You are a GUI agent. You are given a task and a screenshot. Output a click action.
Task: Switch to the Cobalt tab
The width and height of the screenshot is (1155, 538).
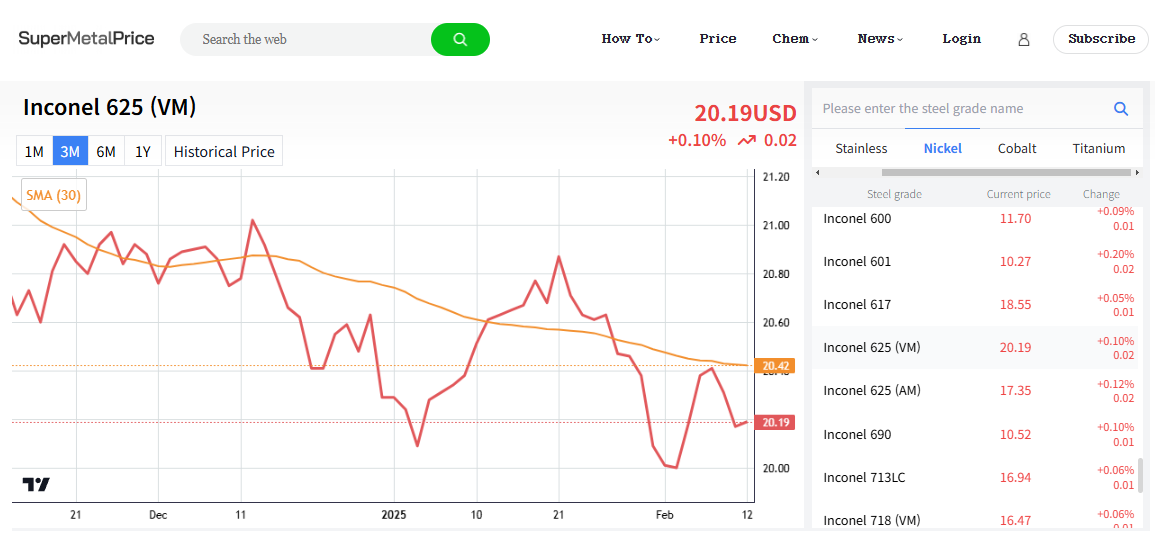coord(1017,148)
